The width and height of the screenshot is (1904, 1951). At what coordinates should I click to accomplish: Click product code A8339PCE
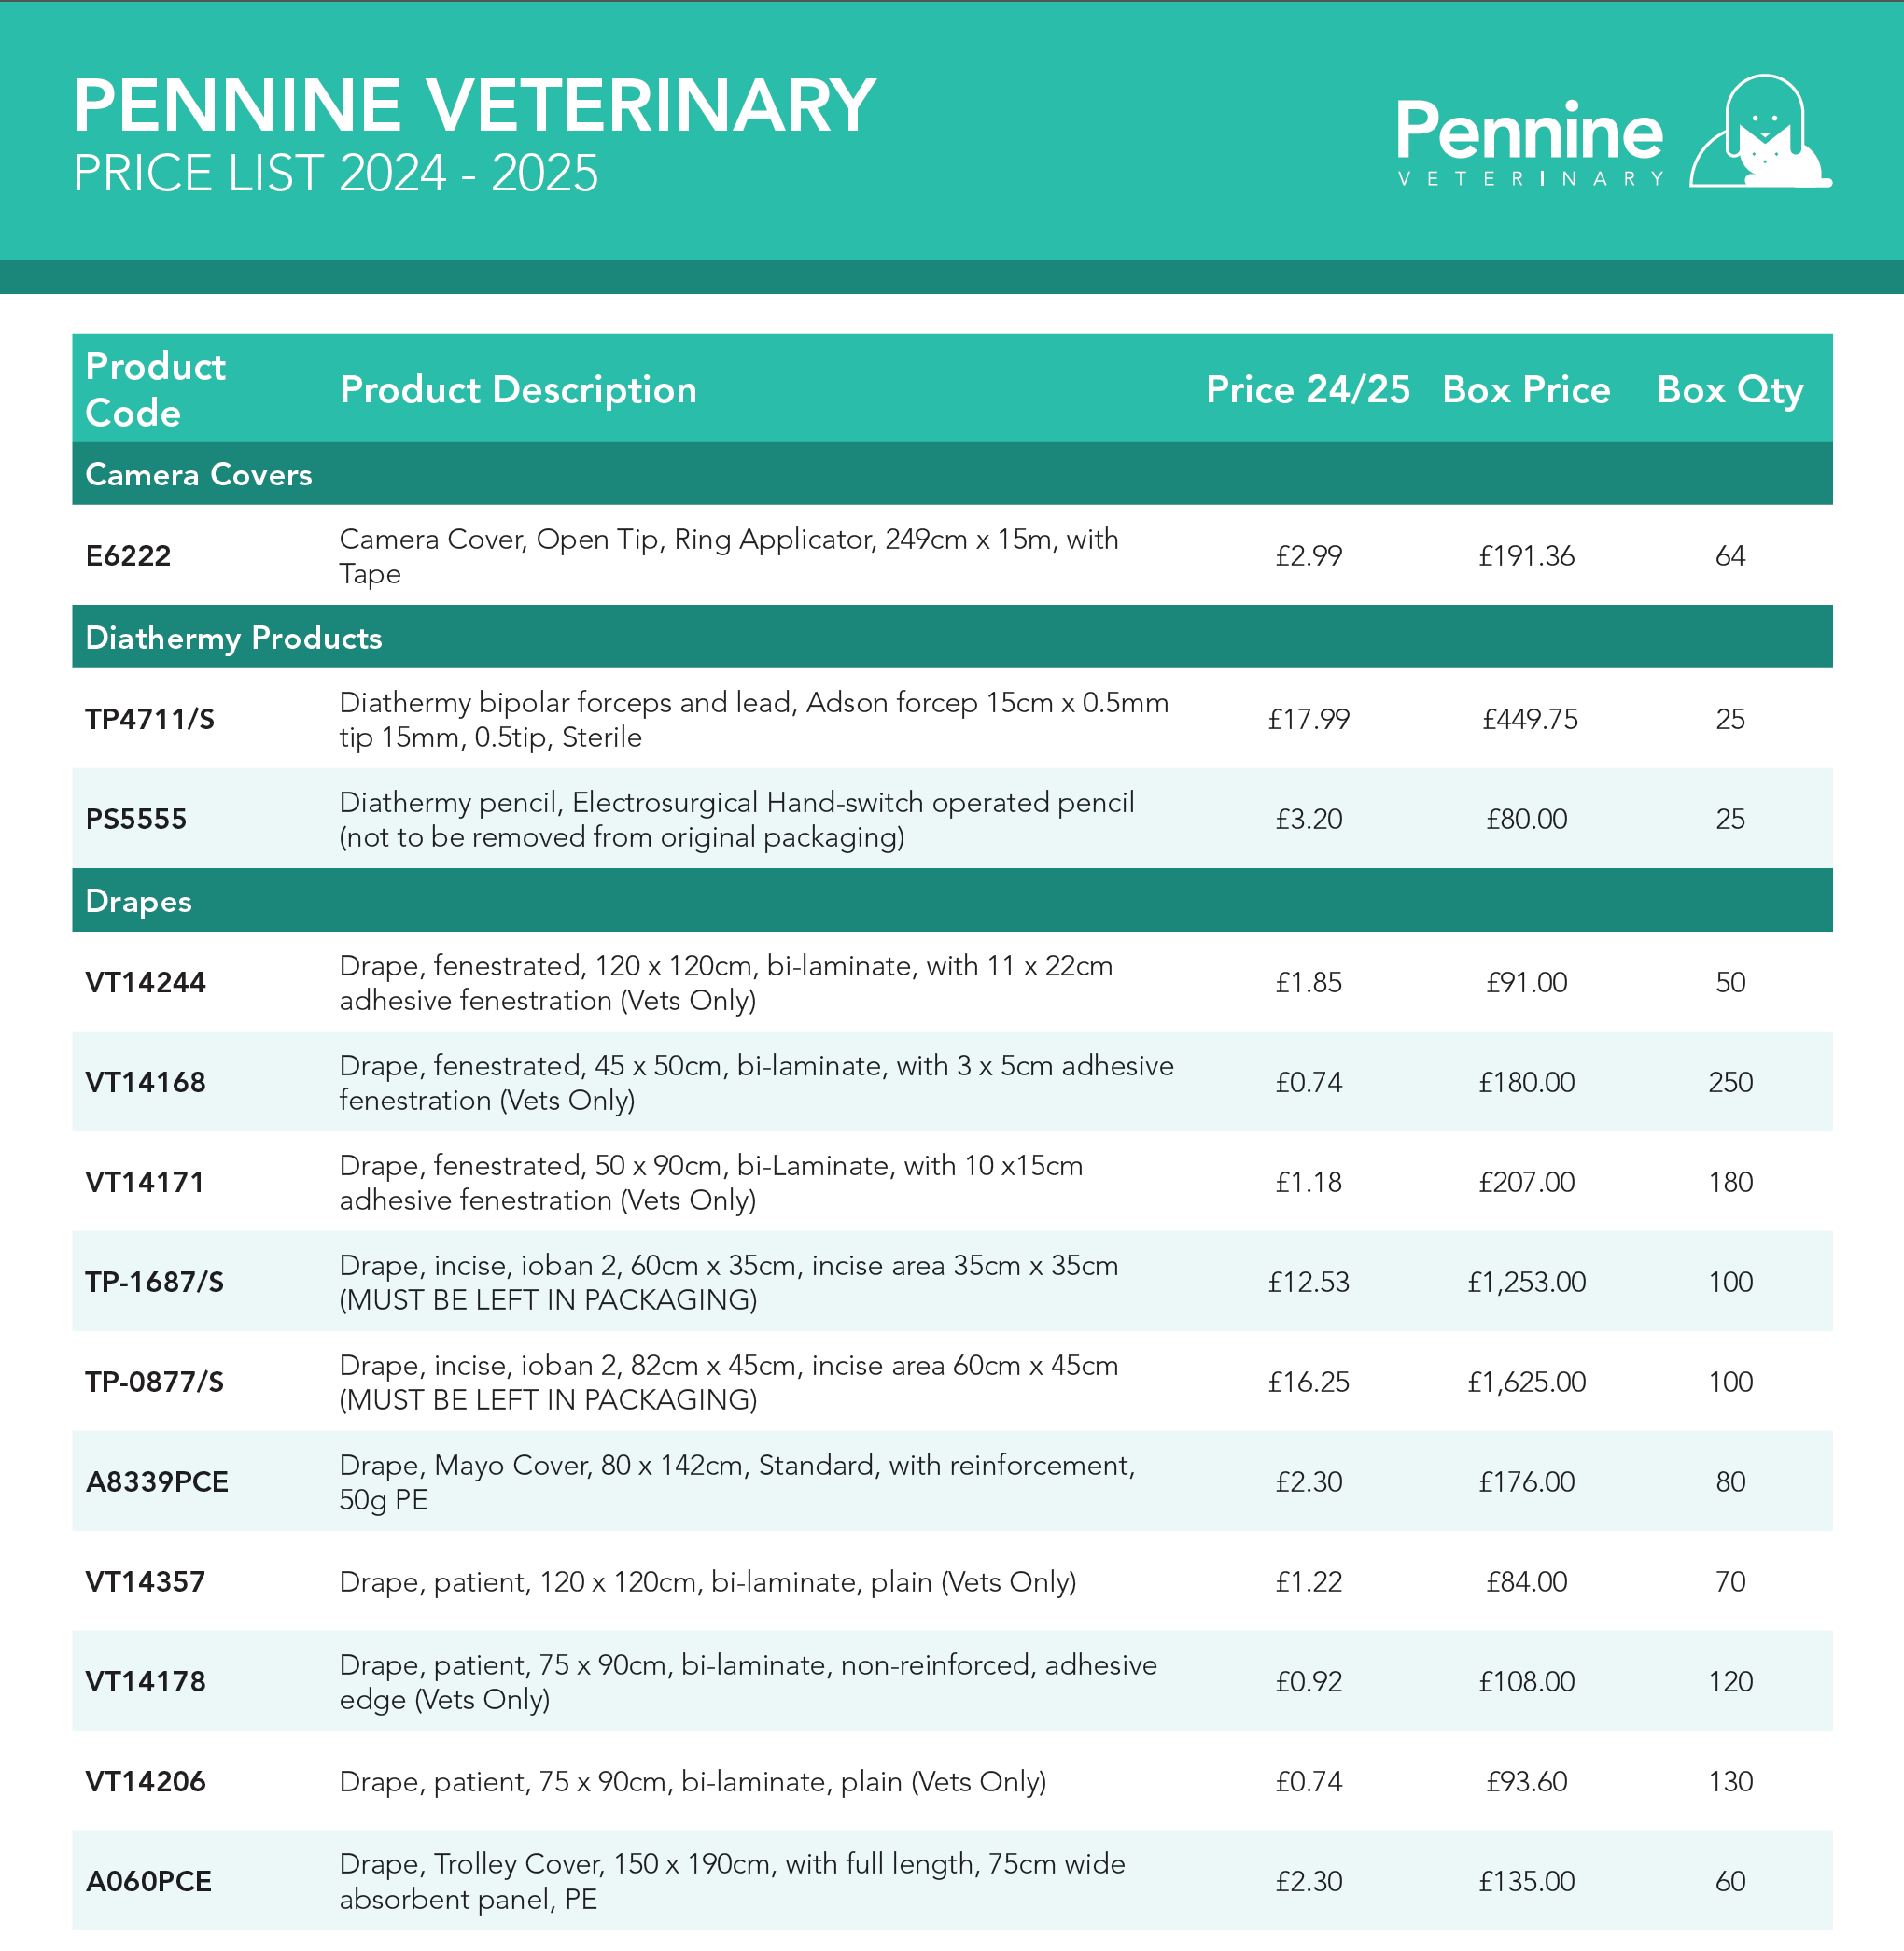157,1482
